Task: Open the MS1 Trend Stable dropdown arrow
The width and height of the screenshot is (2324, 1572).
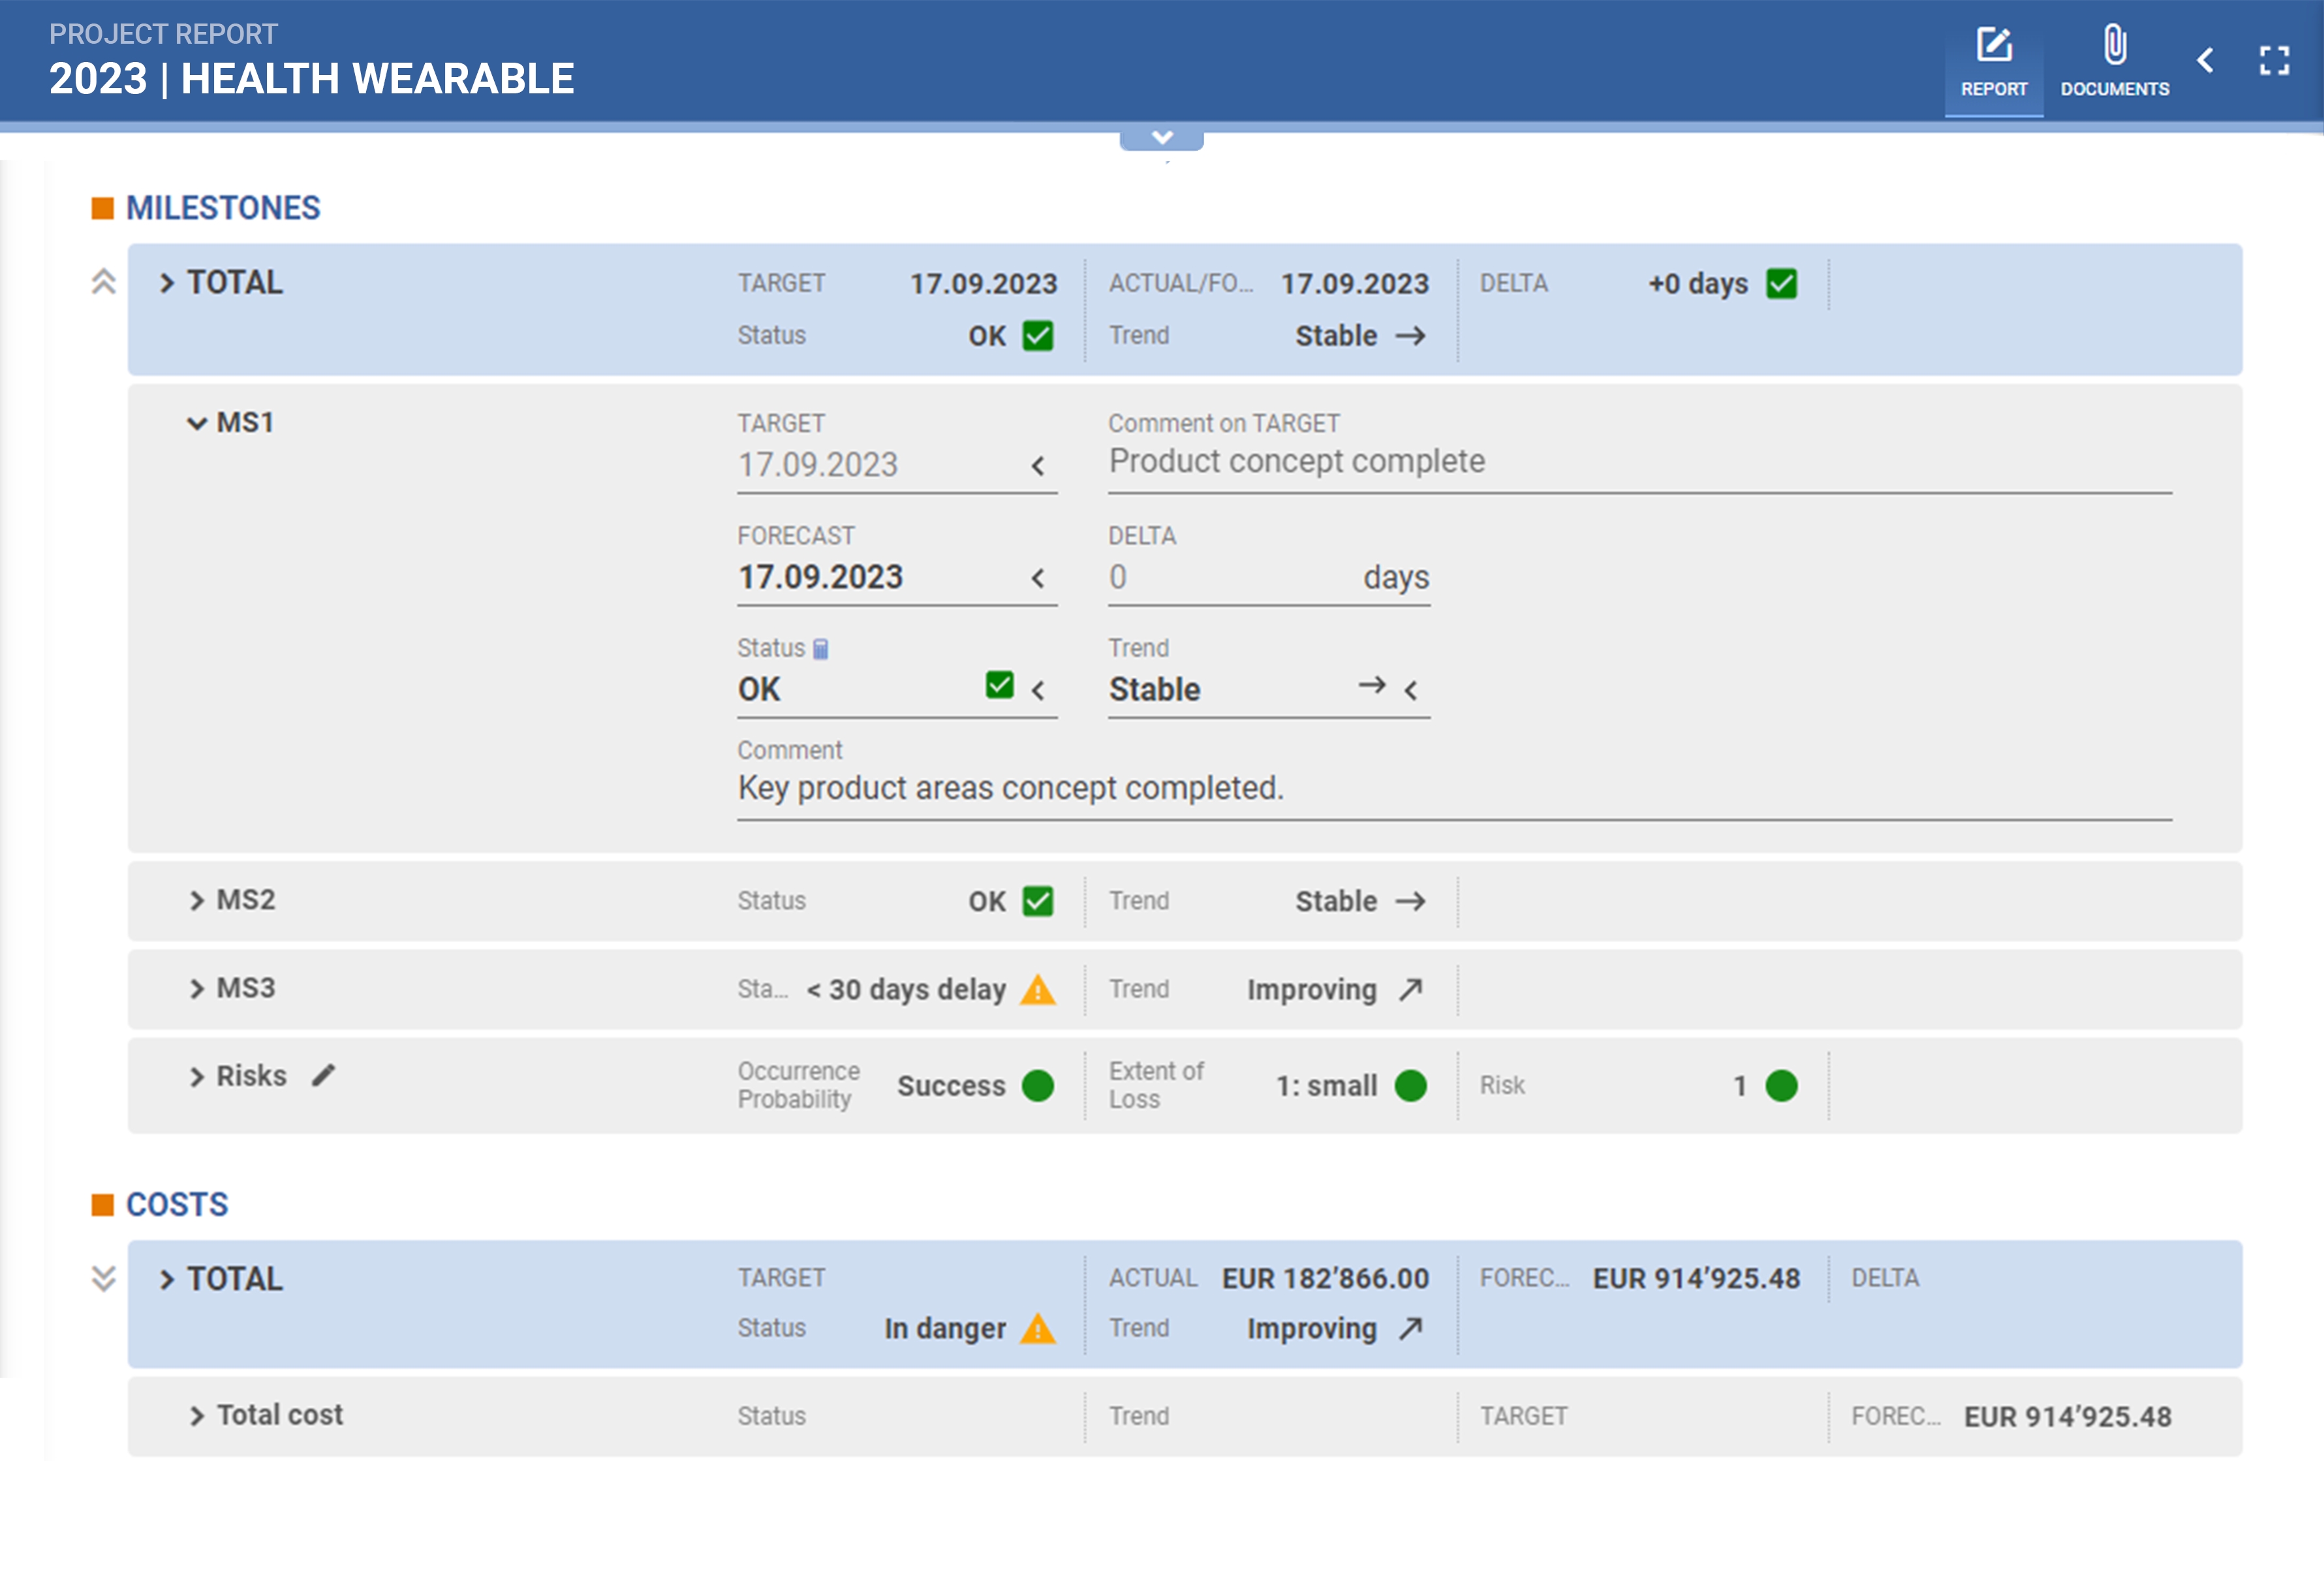Action: point(1411,690)
